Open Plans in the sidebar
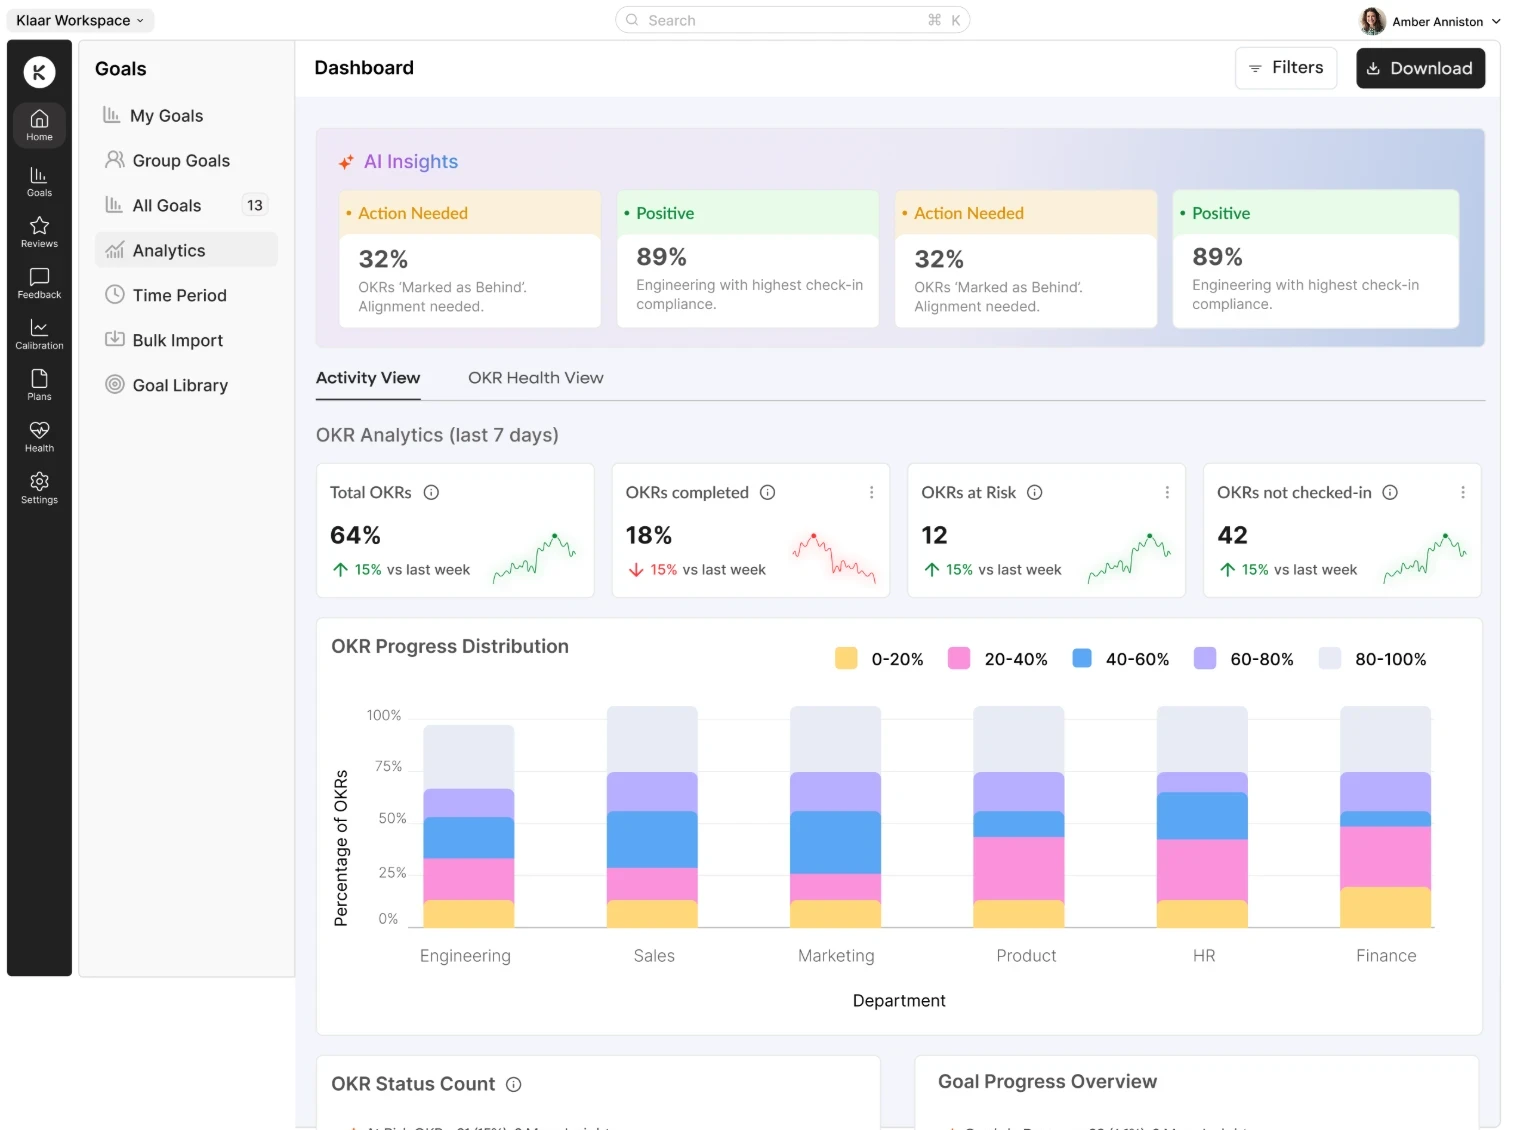The width and height of the screenshot is (1514, 1130). [39, 385]
